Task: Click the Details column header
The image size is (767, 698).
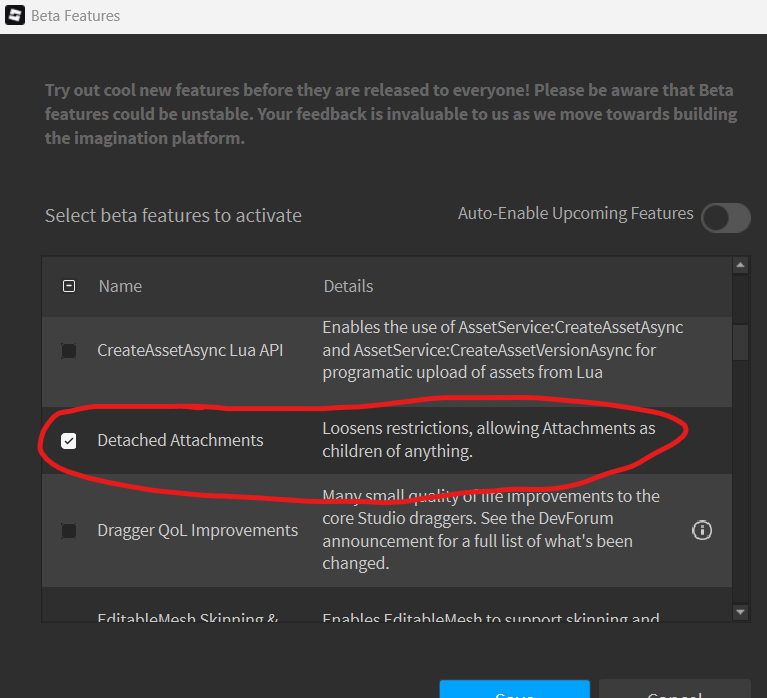Action: [x=348, y=286]
